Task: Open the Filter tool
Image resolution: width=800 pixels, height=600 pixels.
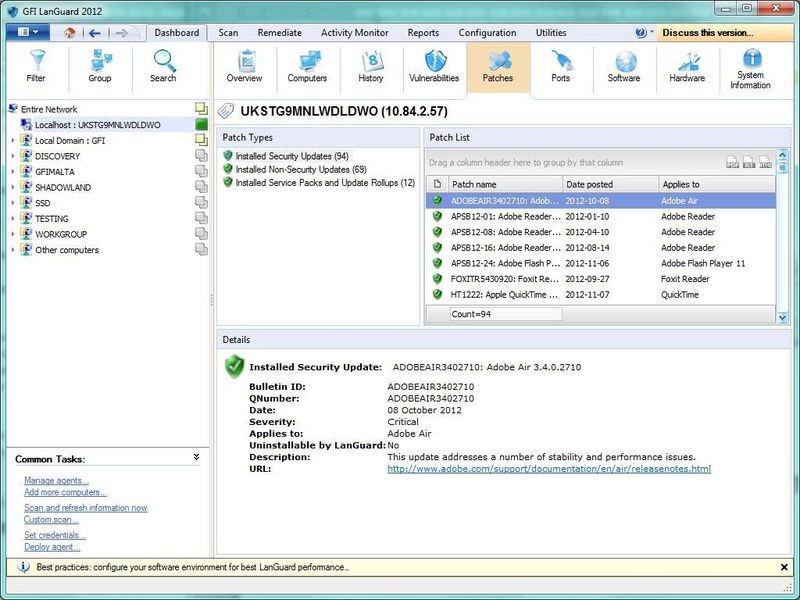Action: [36, 66]
